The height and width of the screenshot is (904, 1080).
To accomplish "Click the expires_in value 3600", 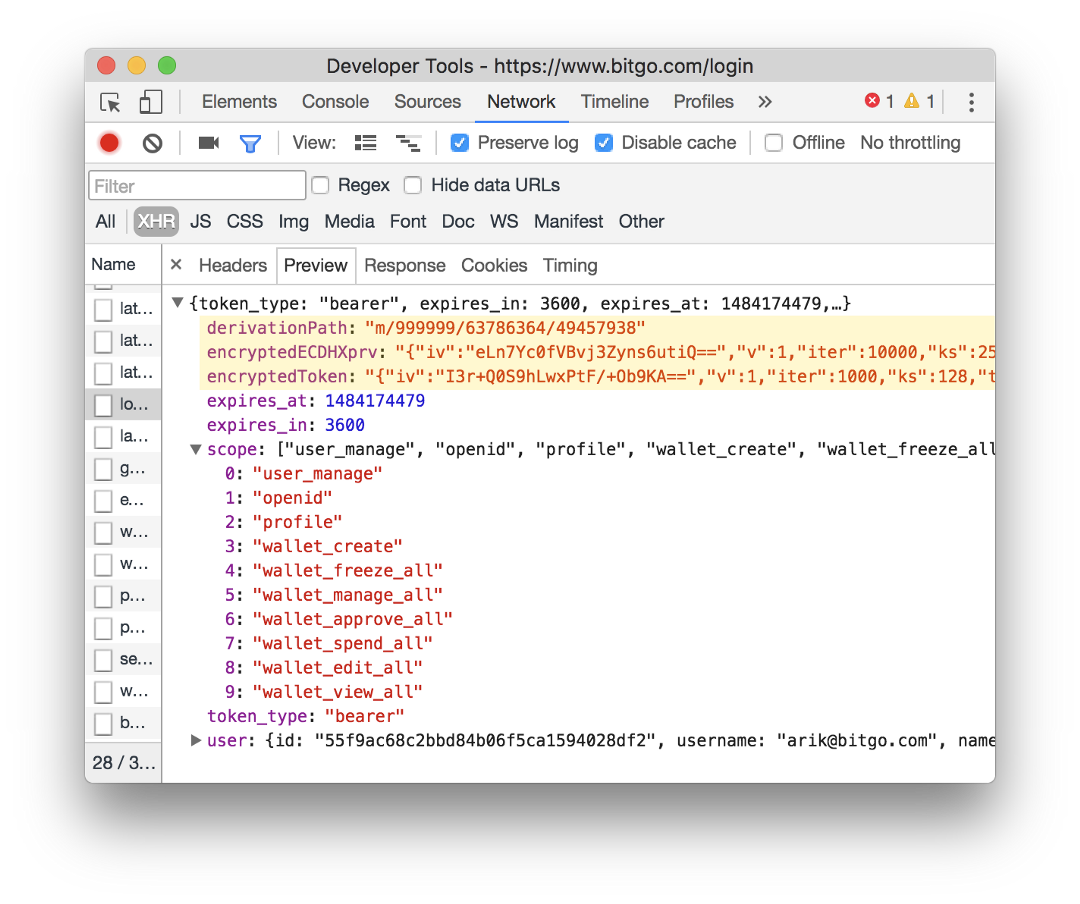I will pos(344,425).
